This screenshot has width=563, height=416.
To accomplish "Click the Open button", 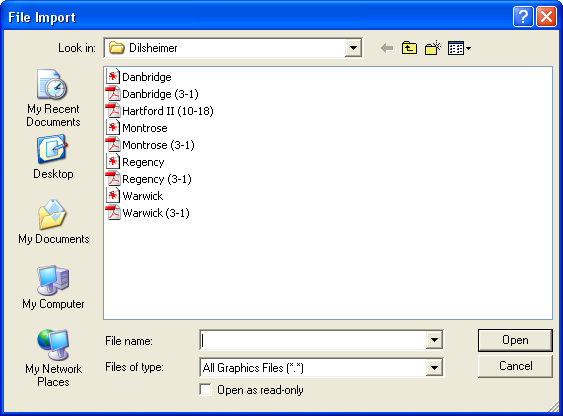I will click(x=515, y=340).
